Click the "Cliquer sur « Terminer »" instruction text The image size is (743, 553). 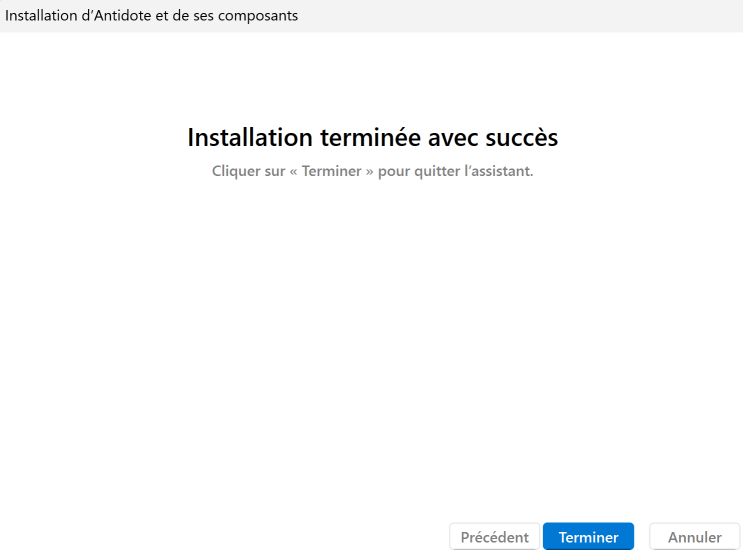point(372,171)
